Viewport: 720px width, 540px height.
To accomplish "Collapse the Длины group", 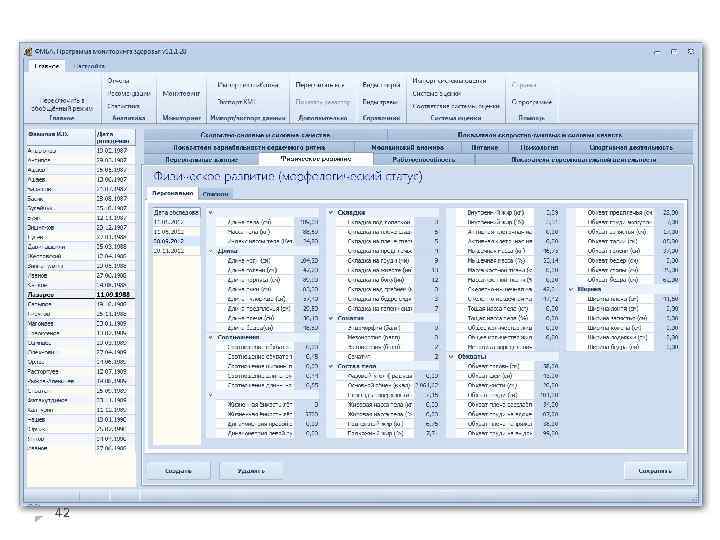I will (210, 251).
